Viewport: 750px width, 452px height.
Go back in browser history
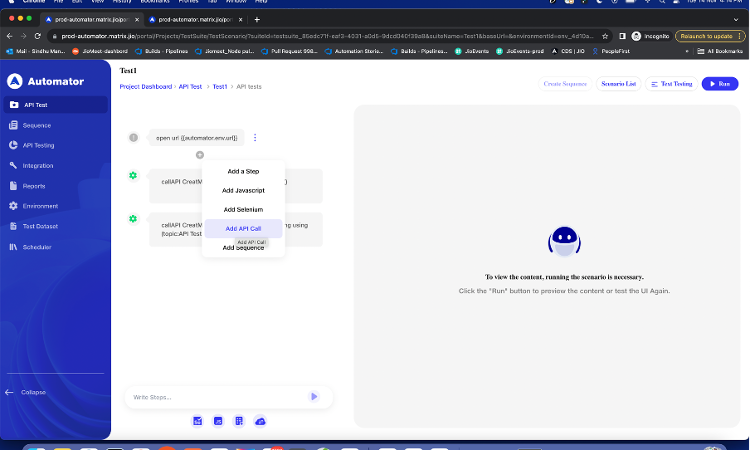click(10, 36)
